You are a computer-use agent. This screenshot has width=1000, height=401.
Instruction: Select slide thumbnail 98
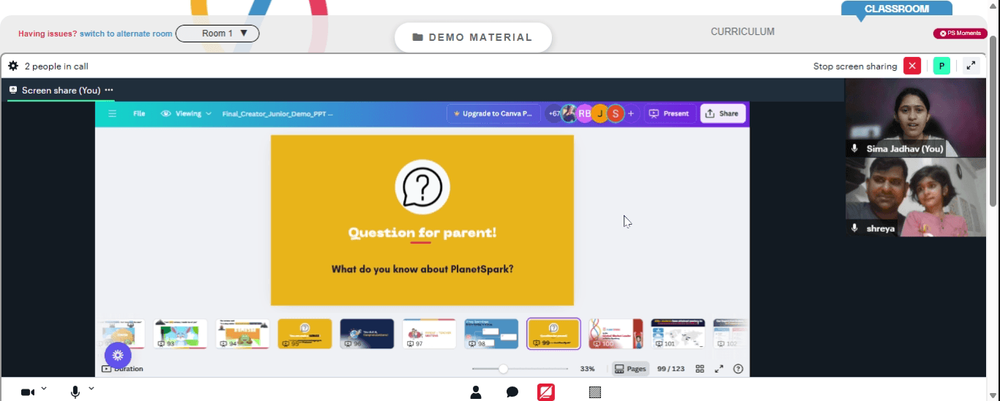pos(491,334)
